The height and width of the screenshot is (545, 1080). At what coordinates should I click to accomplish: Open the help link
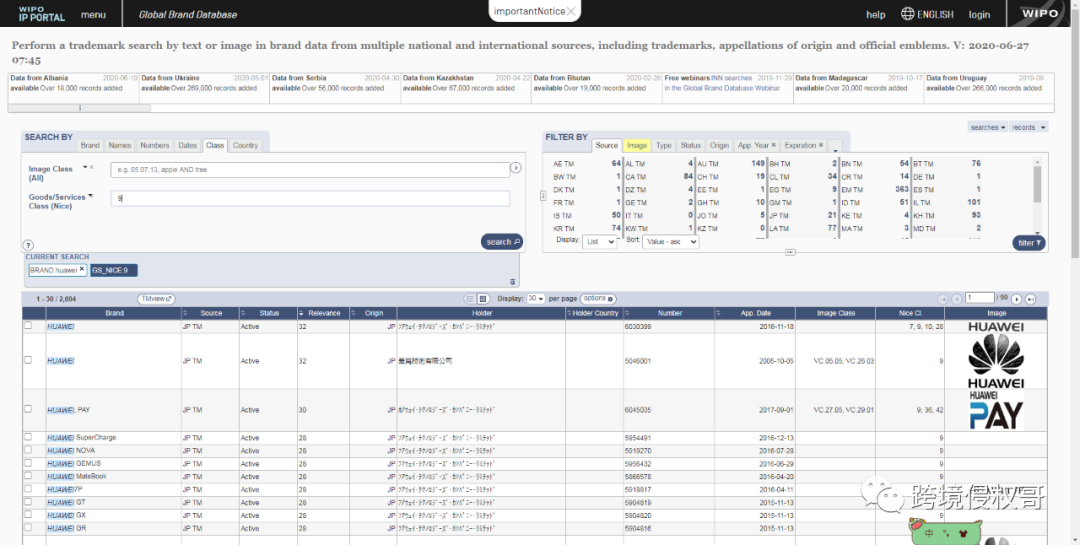coord(875,14)
